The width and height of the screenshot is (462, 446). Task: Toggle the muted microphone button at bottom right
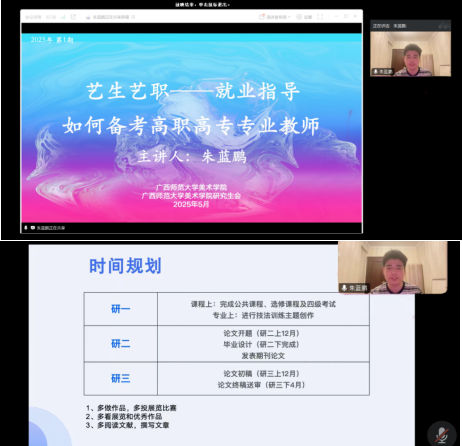[442, 435]
